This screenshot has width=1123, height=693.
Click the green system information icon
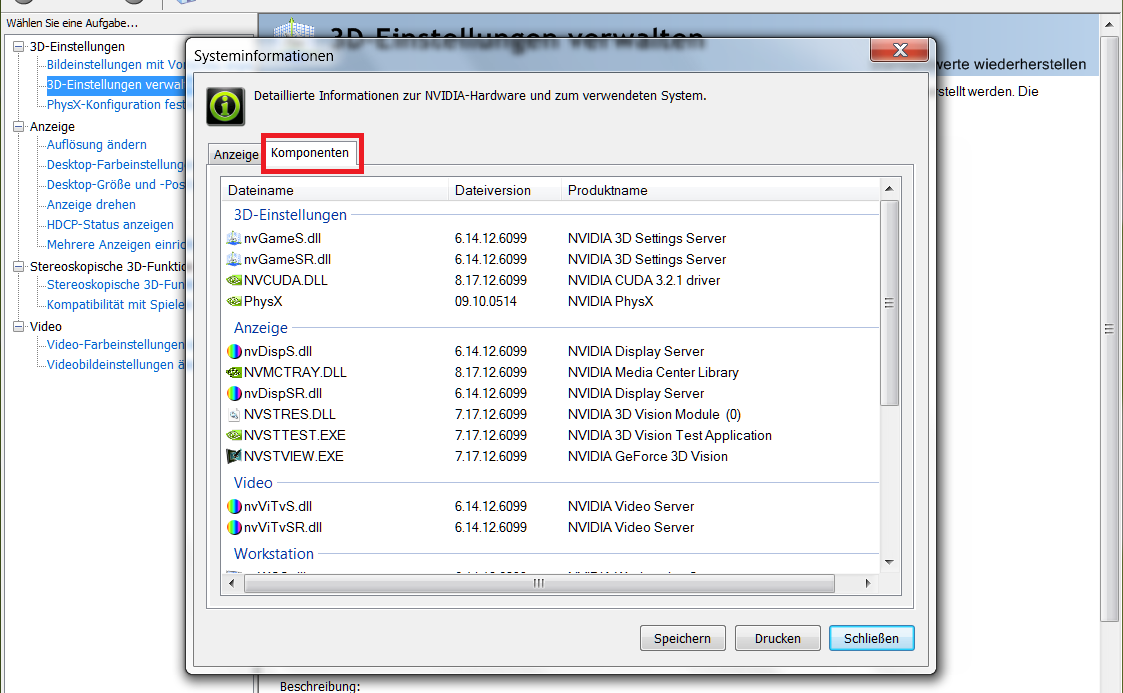[226, 107]
